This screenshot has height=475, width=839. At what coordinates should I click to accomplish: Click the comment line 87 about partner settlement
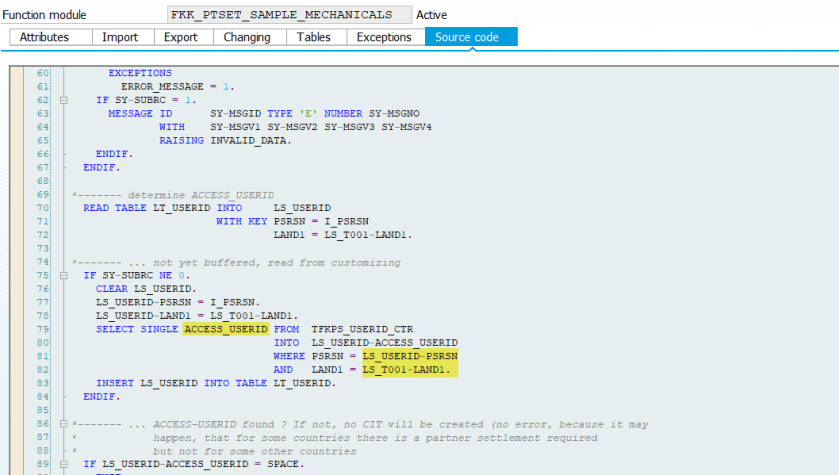tap(375, 438)
